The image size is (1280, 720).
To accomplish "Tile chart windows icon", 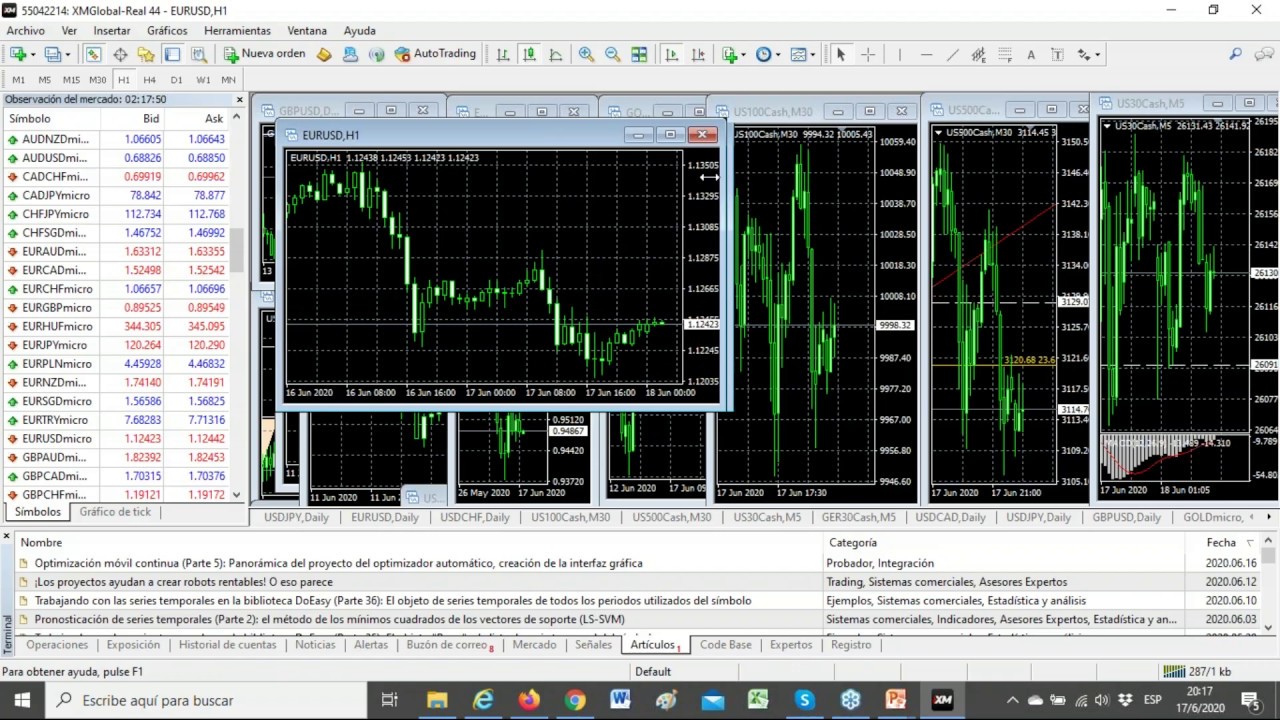I will [639, 55].
